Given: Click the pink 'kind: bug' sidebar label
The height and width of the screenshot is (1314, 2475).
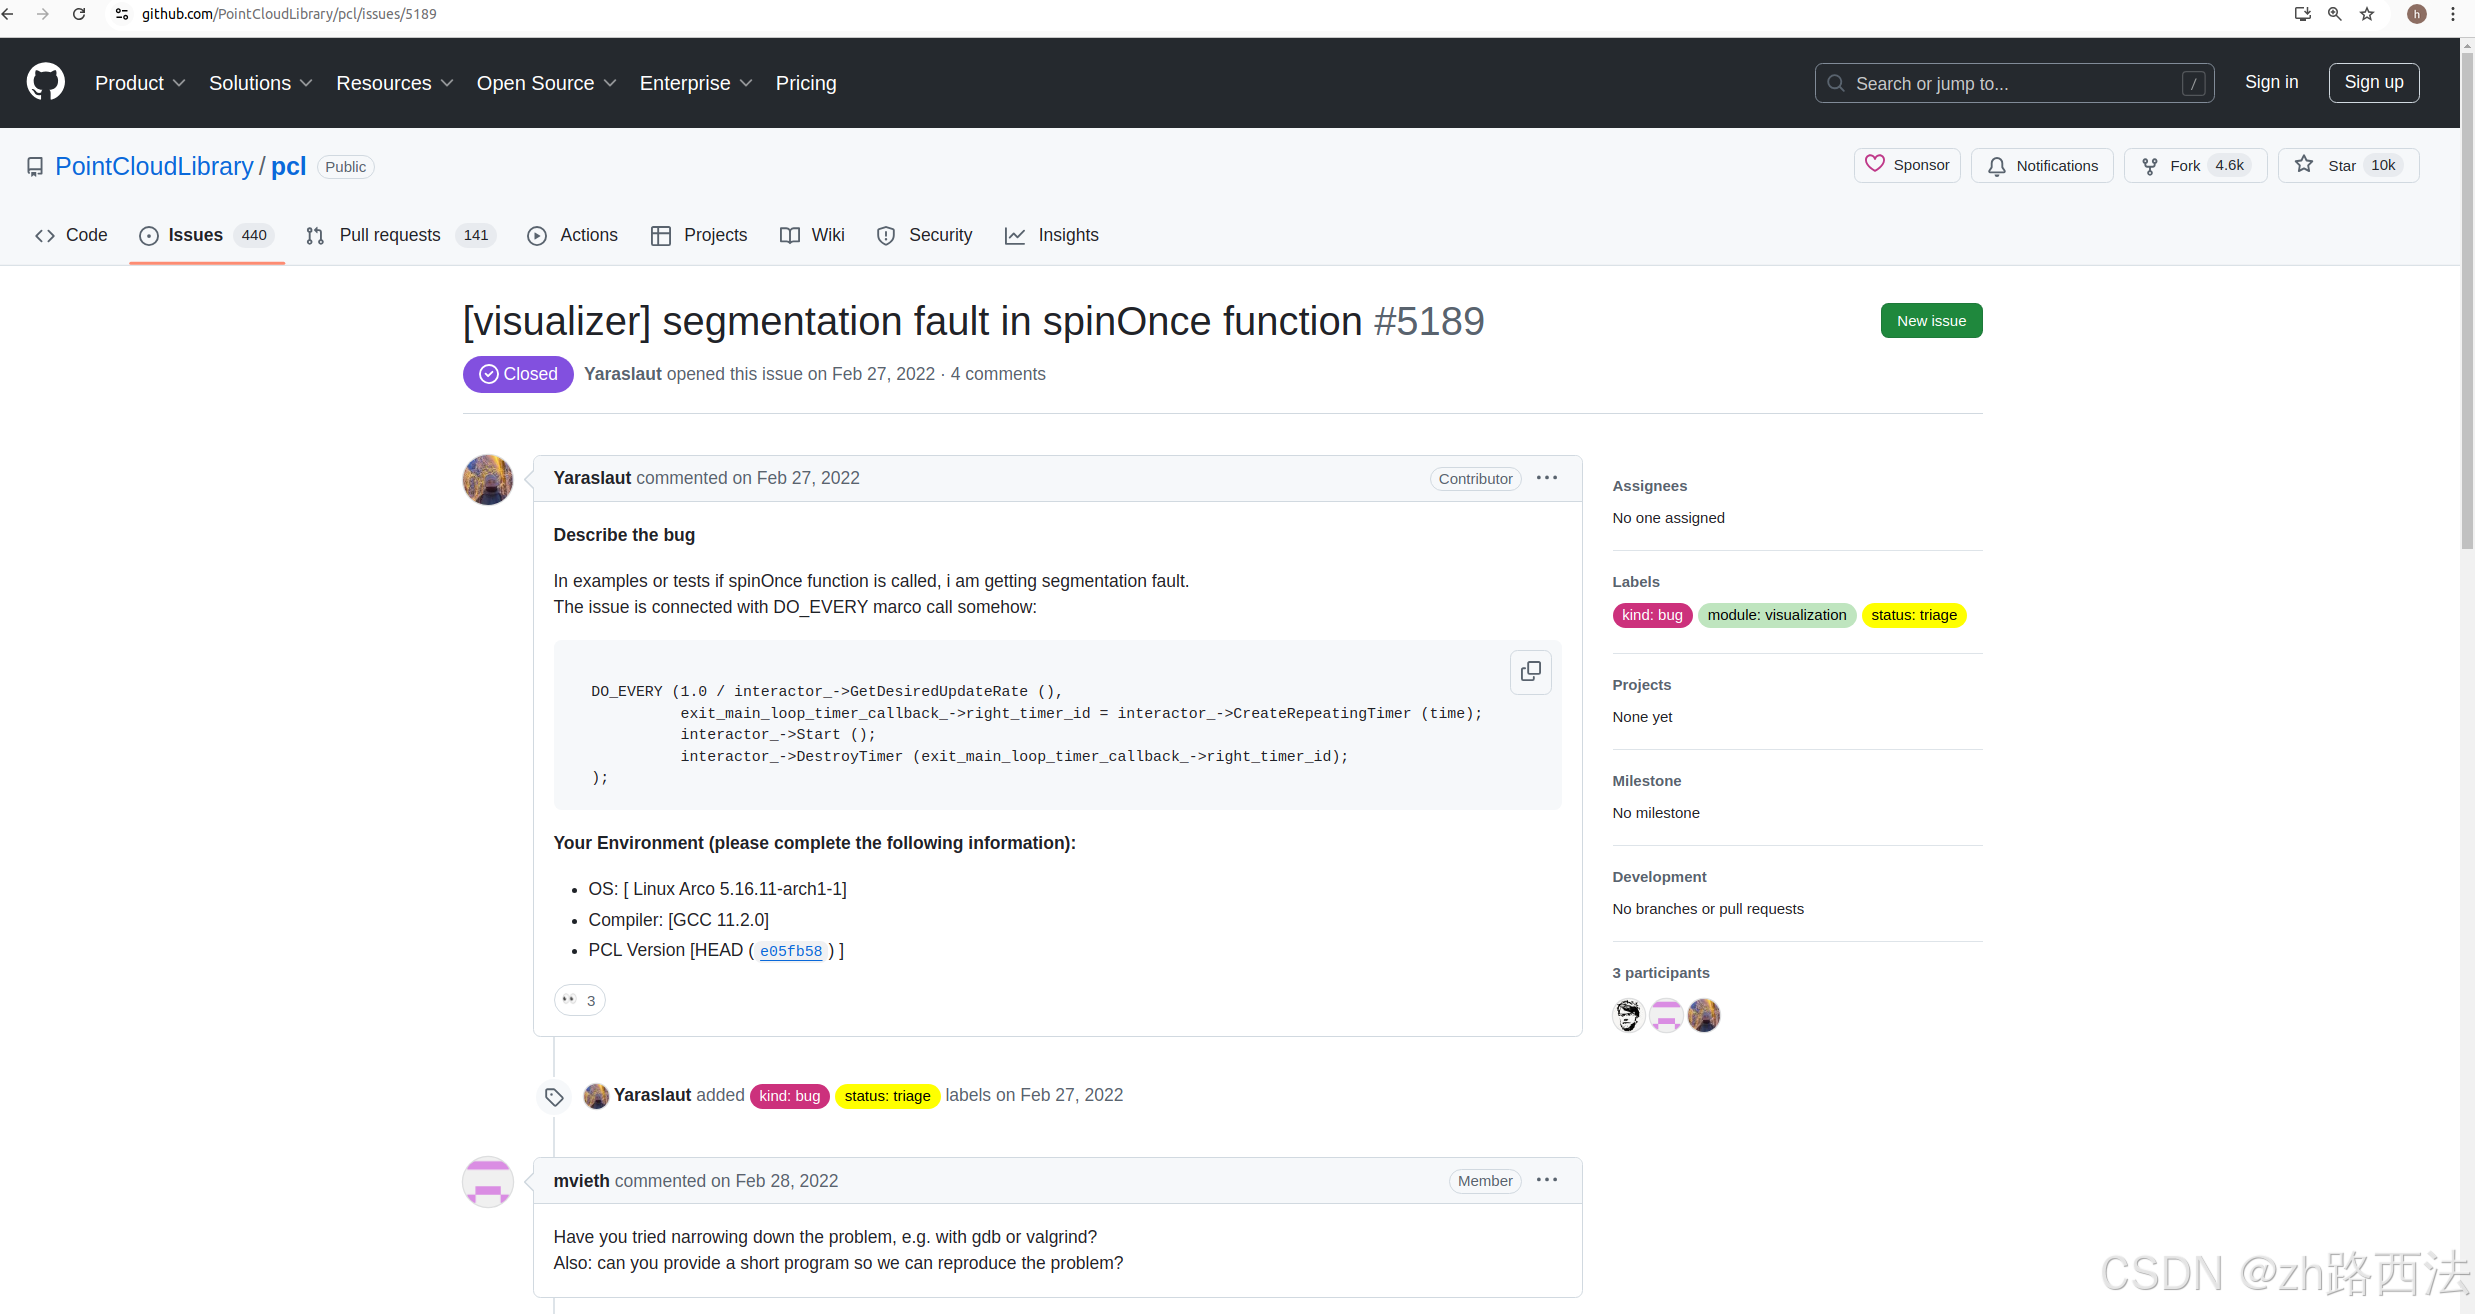Looking at the screenshot, I should 1651,615.
